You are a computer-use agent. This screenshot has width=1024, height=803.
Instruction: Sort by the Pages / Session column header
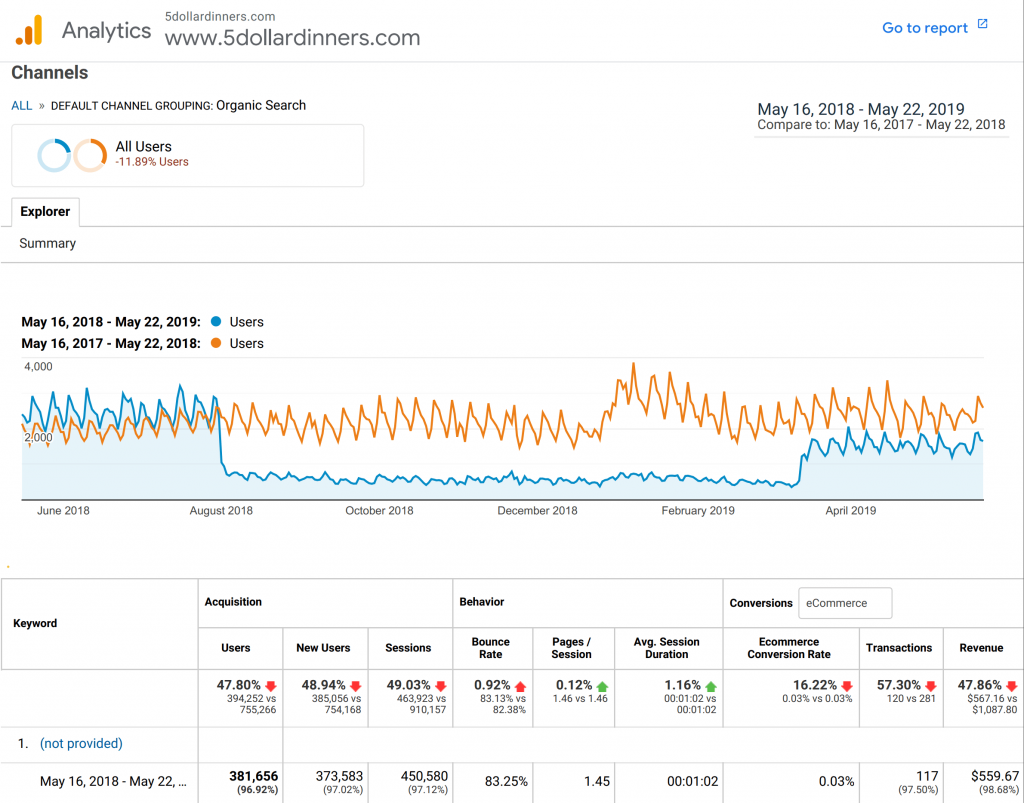(x=571, y=648)
